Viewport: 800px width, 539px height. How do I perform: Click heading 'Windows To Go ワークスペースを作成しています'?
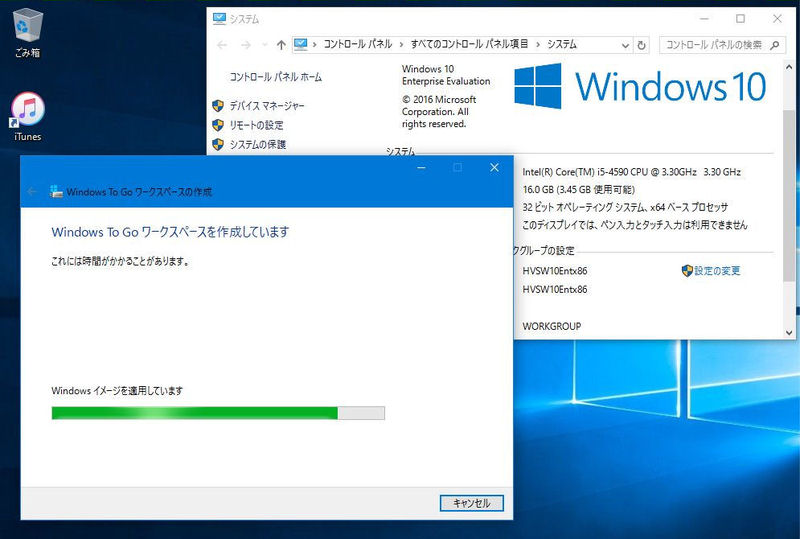(x=170, y=232)
